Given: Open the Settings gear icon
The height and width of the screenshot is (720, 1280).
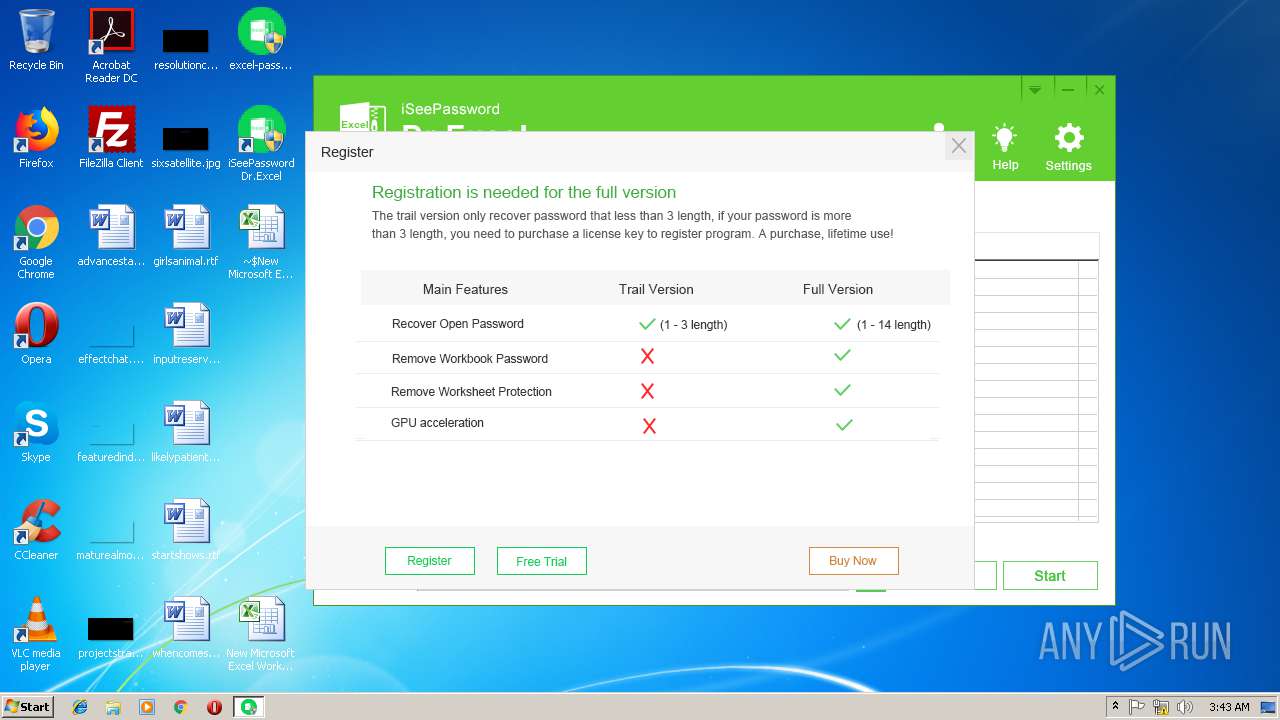Looking at the screenshot, I should (x=1068, y=148).
